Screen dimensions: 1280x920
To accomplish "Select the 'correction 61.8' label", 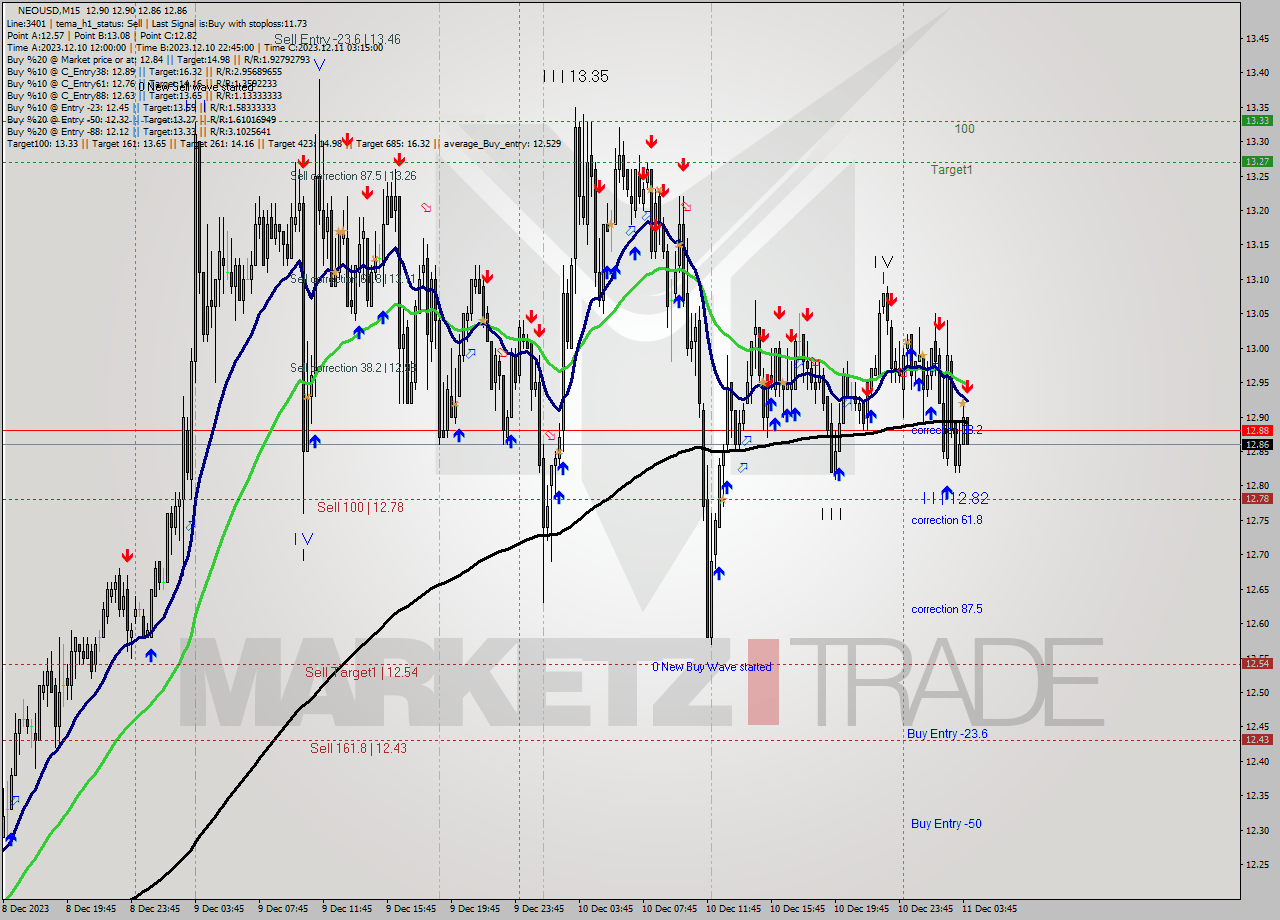I will [946, 520].
